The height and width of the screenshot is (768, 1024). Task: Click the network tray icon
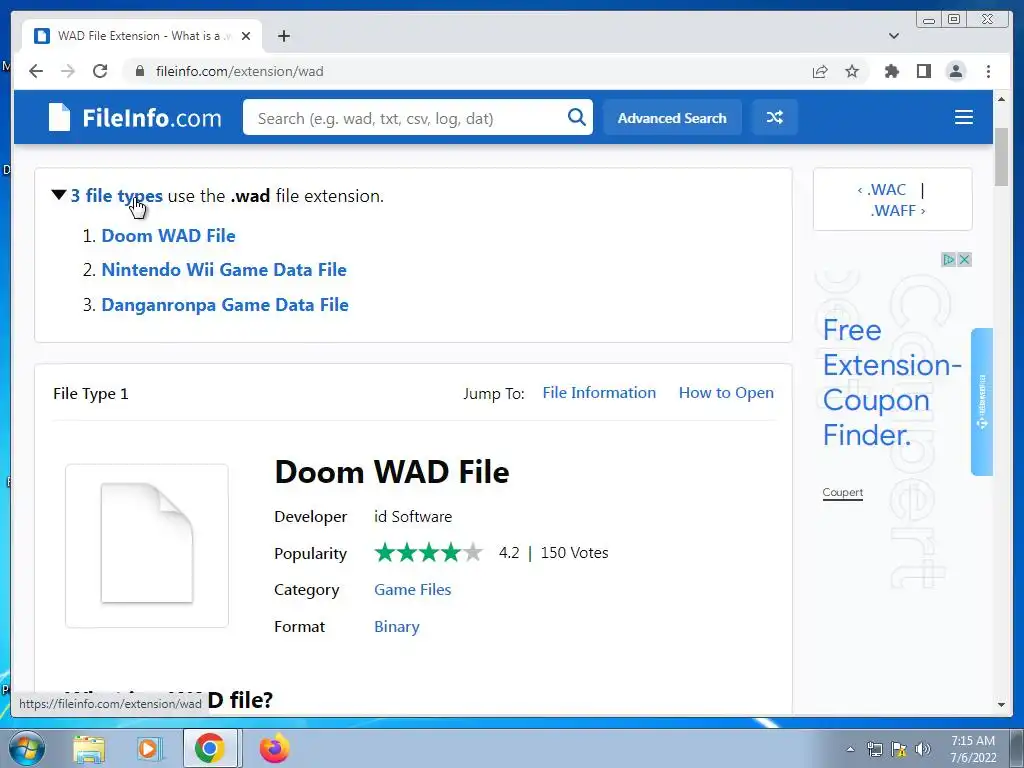[874, 749]
